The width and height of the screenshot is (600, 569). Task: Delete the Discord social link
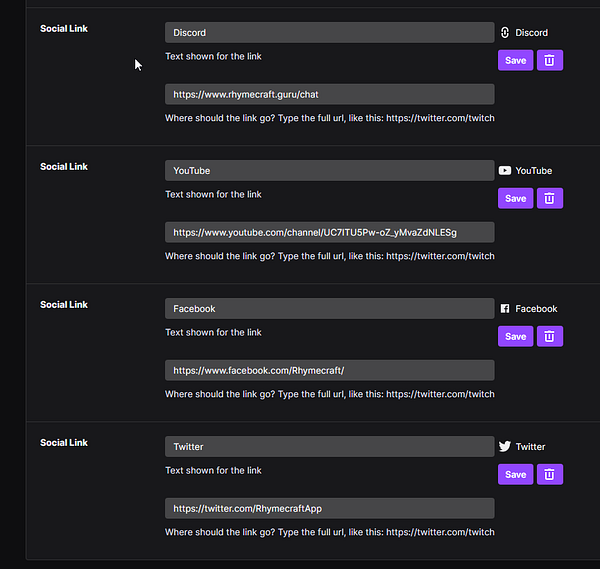pos(550,61)
